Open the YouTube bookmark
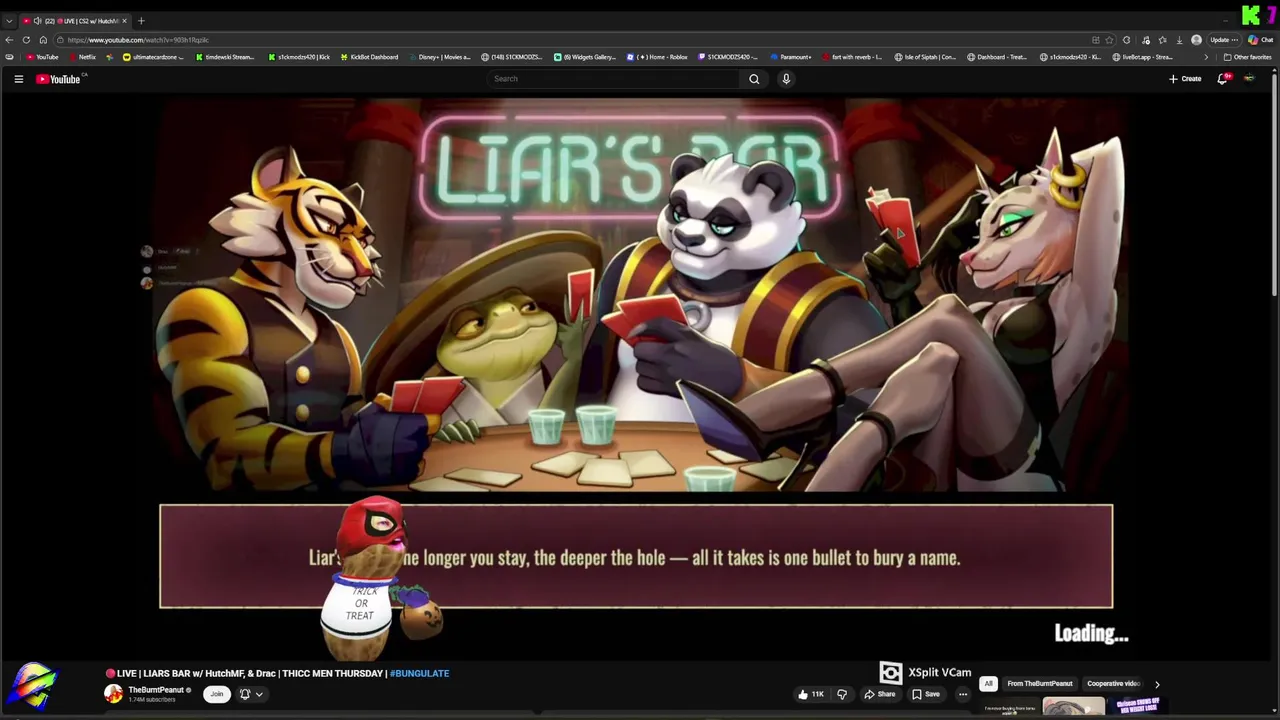The image size is (1280, 720). [43, 57]
